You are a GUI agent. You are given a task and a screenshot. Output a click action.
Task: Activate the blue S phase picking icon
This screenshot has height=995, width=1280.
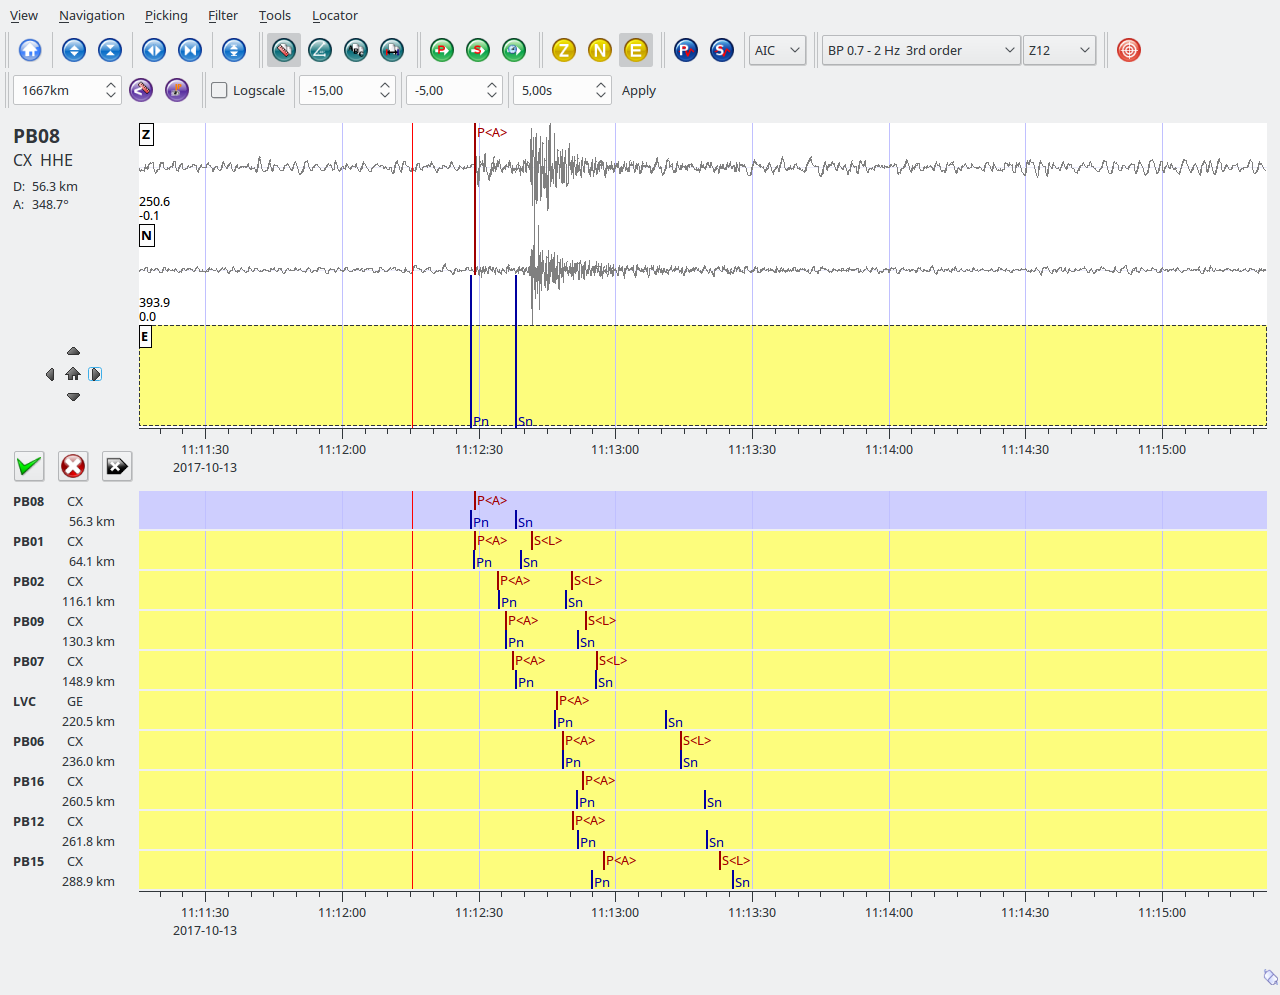pos(722,50)
